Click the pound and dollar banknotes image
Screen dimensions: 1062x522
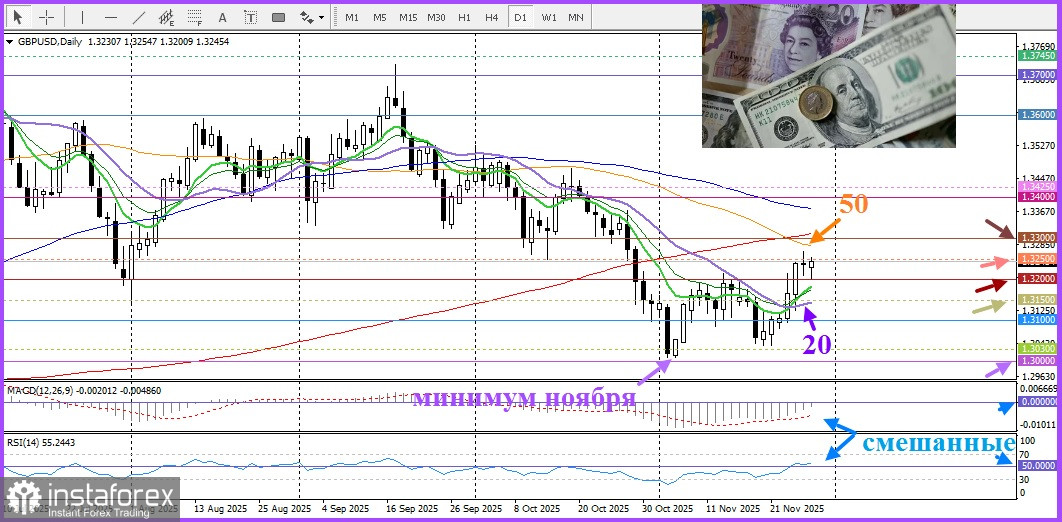tap(828, 76)
